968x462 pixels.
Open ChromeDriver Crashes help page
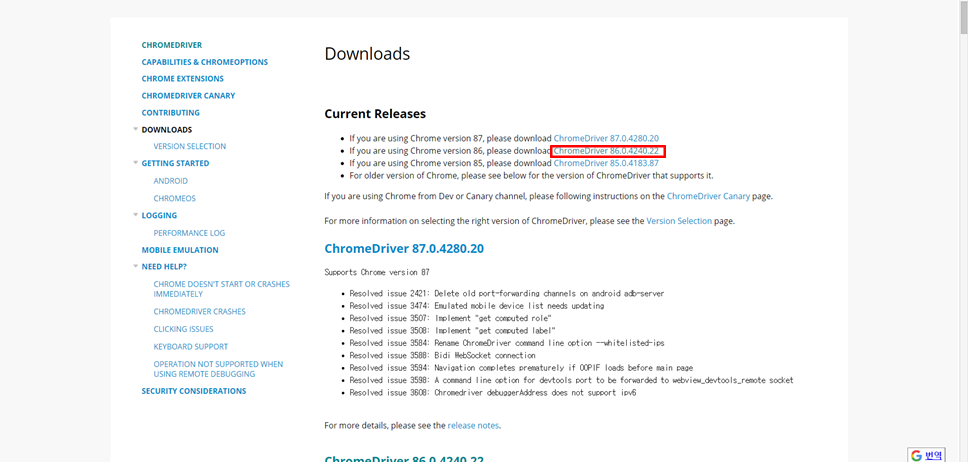pyautogui.click(x=199, y=311)
